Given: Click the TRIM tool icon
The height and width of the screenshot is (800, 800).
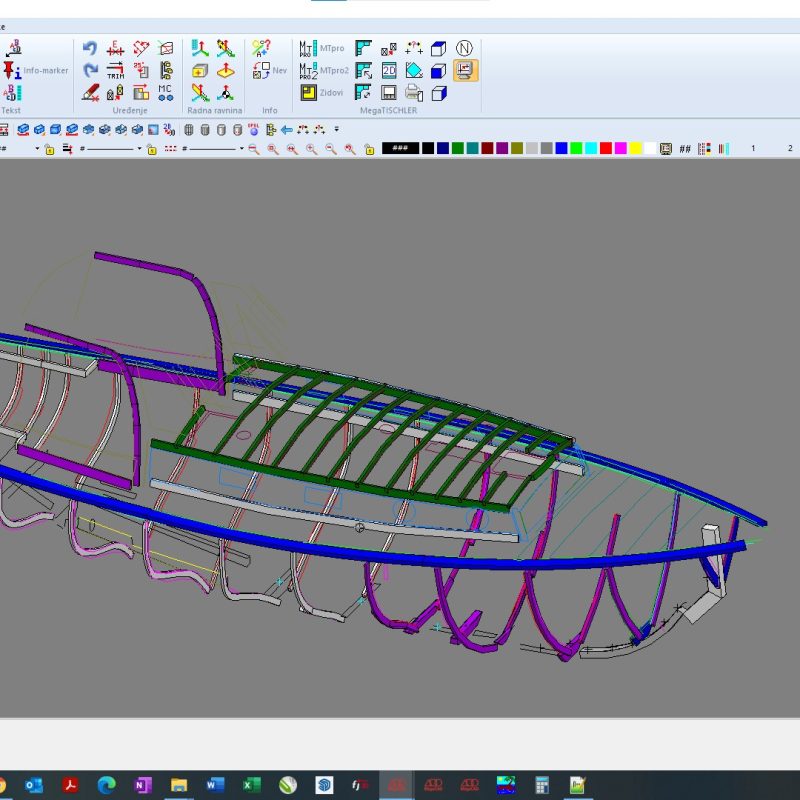Looking at the screenshot, I should pyautogui.click(x=115, y=71).
